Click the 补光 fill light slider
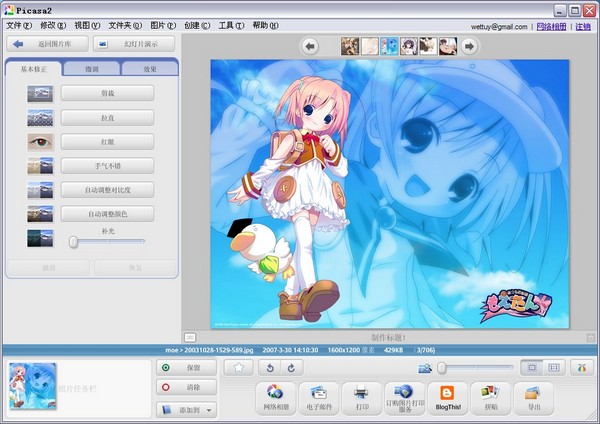 74,241
